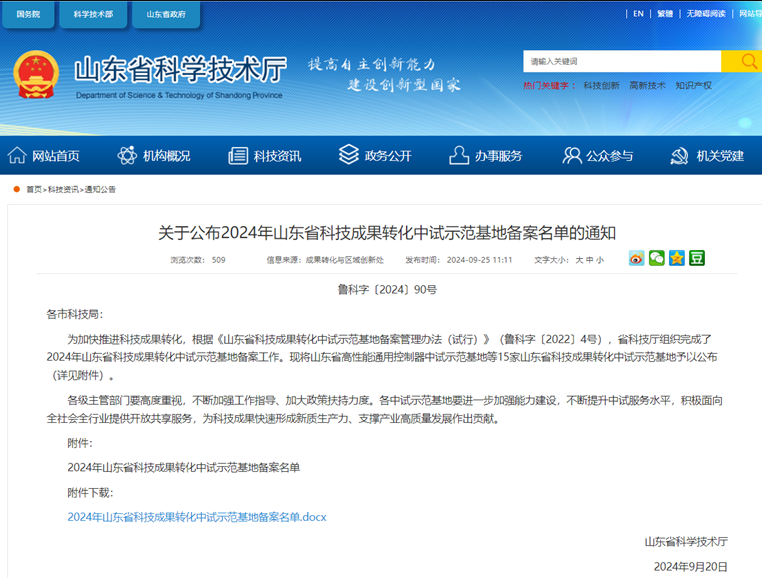Share via the QZone star icon
This screenshot has width=762, height=579.
pos(676,258)
